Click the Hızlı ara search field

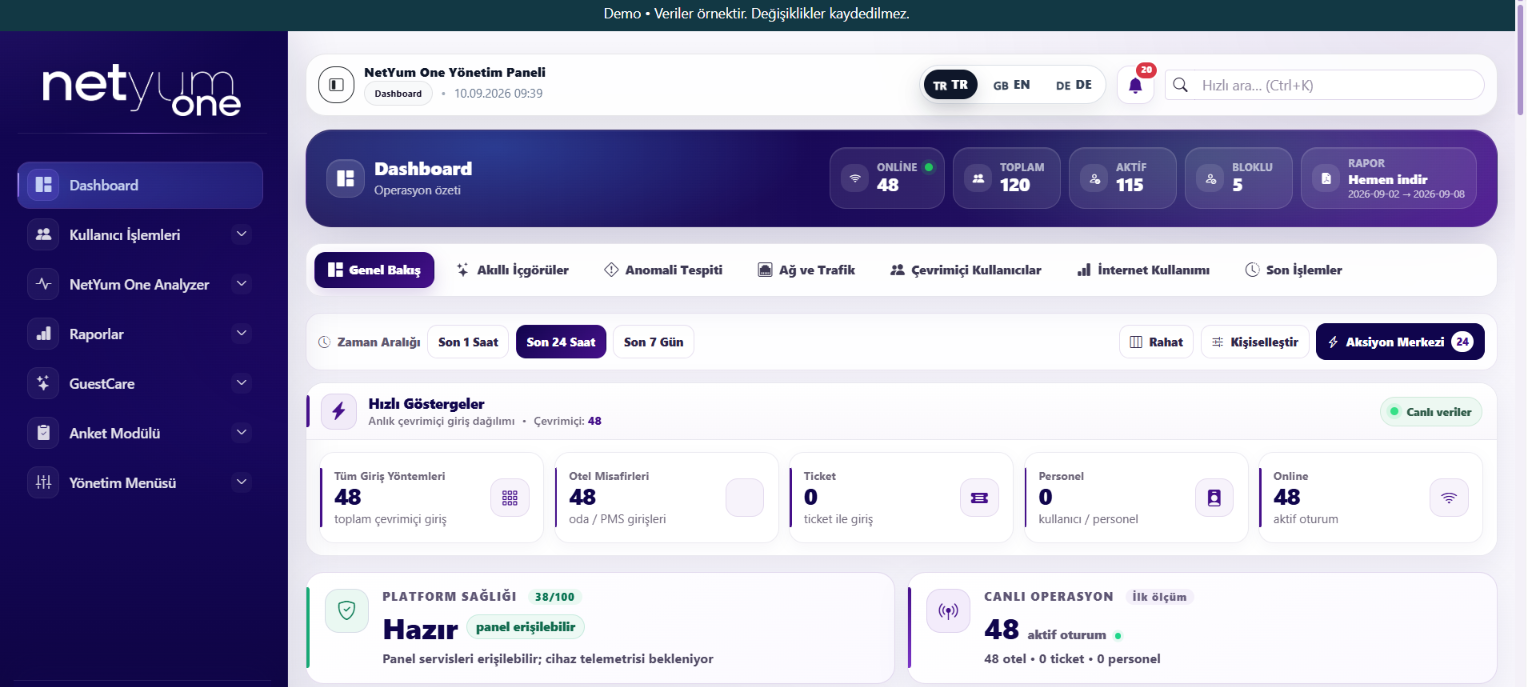(x=1325, y=85)
